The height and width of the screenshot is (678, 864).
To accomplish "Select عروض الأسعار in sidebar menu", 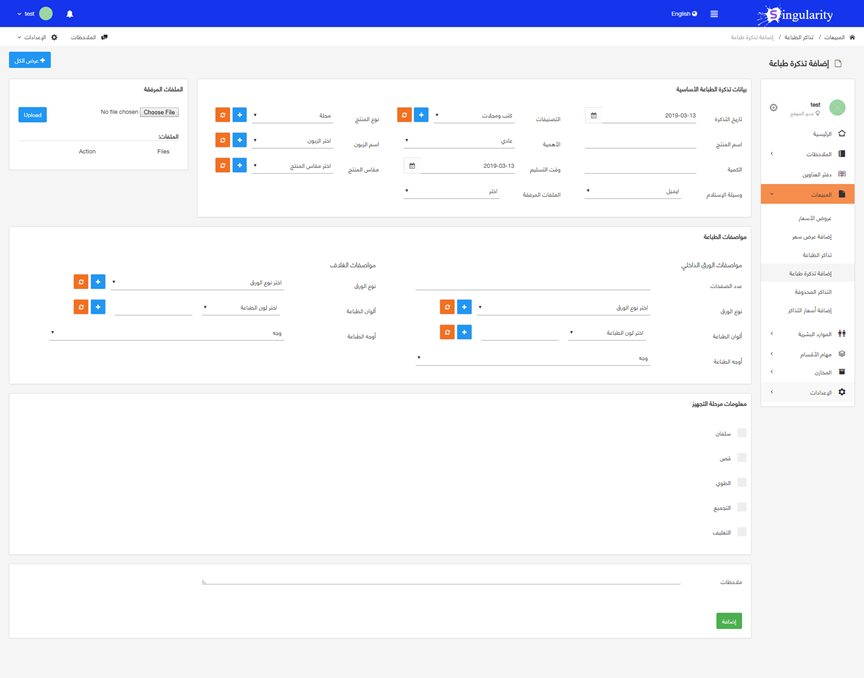I will tap(815, 218).
